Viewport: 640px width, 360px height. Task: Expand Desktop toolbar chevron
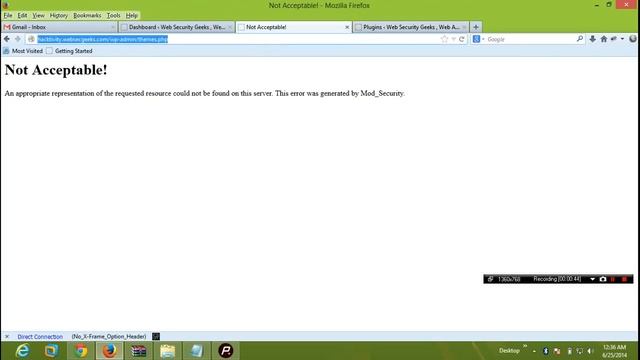(525, 347)
